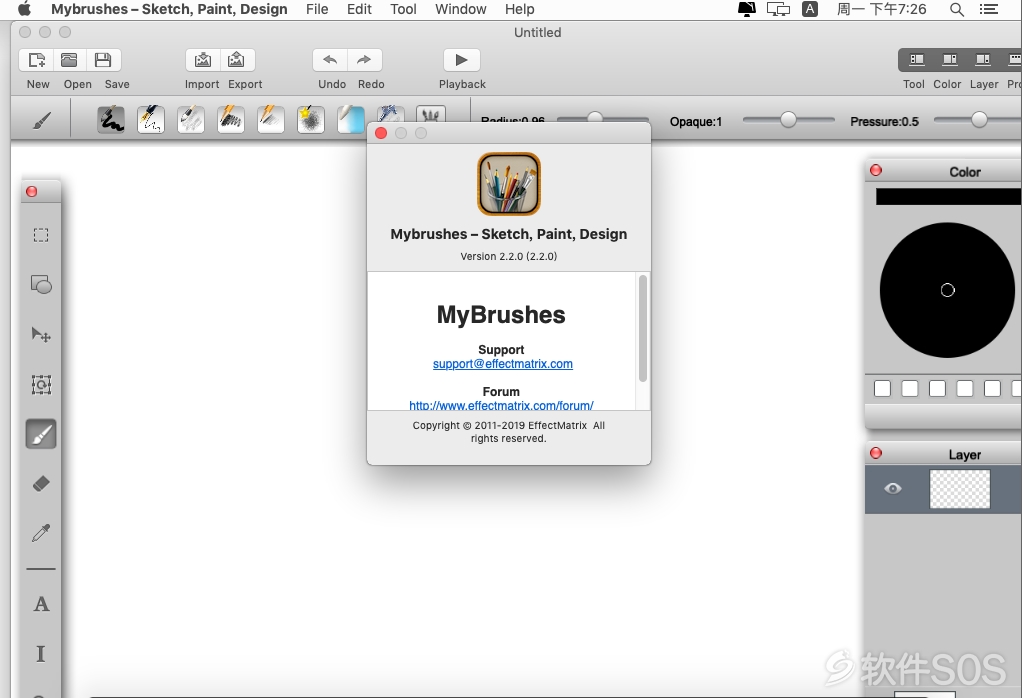
Task: Click the black current color bar
Action: coord(948,196)
